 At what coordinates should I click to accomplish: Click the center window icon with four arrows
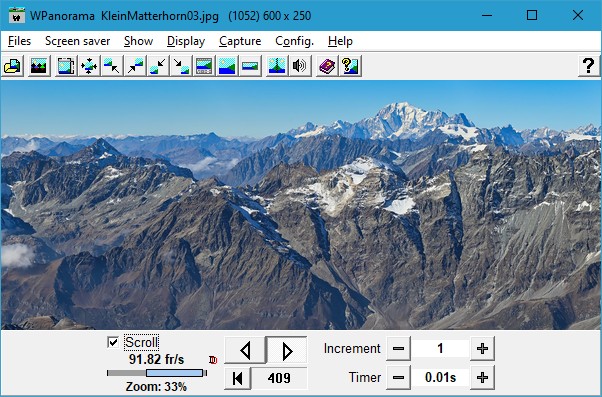89,66
